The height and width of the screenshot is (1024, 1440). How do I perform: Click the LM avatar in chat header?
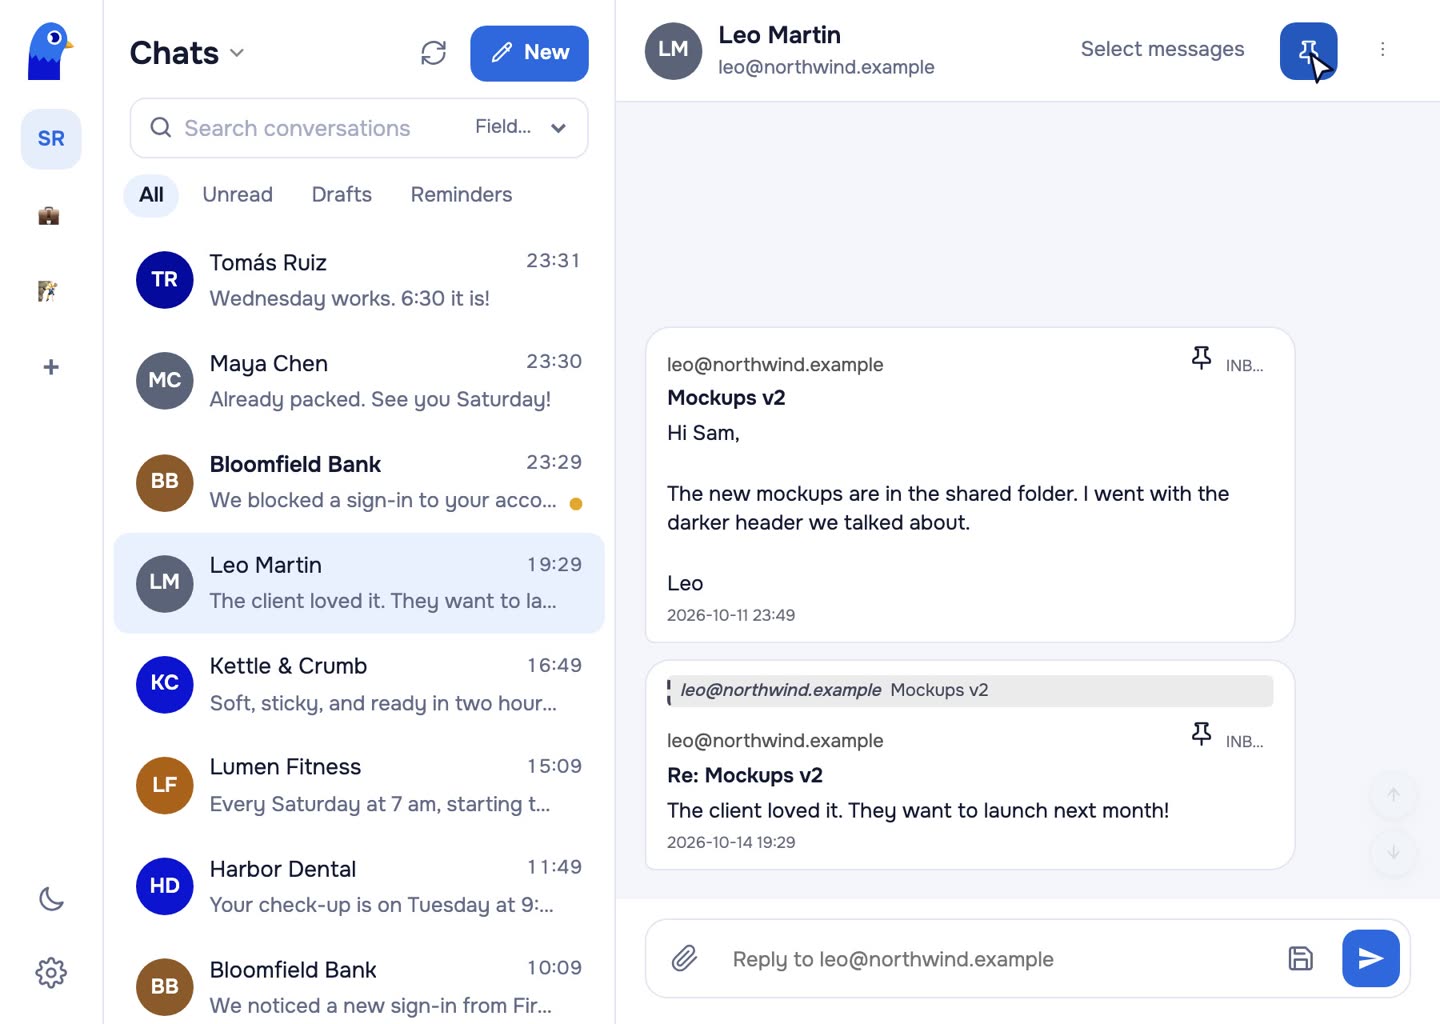coord(673,50)
